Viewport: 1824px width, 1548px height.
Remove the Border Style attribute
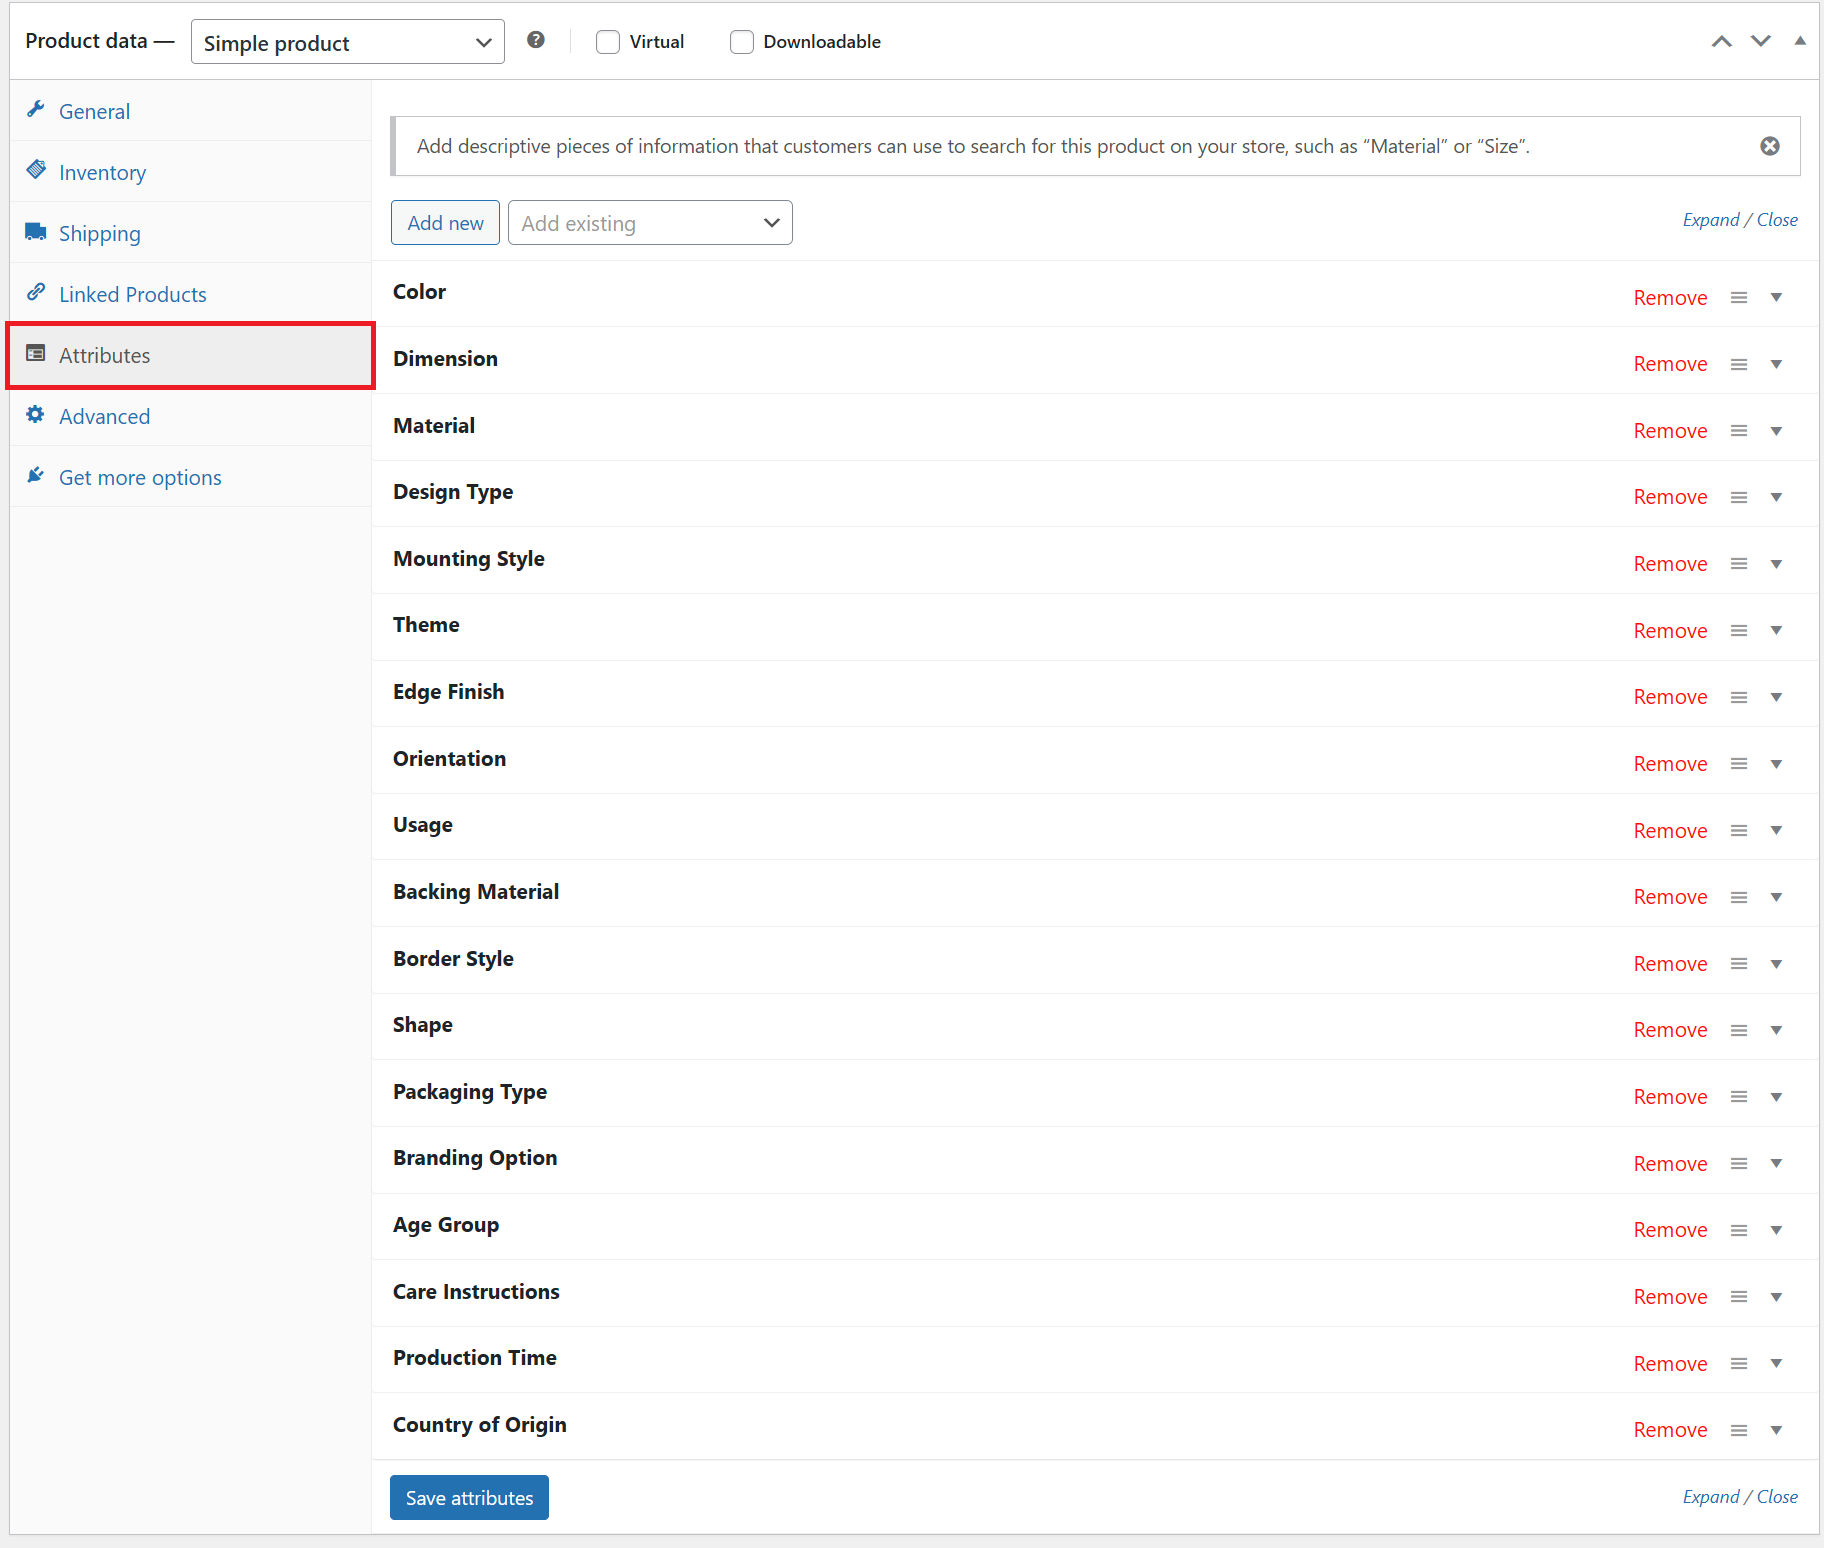(1670, 964)
